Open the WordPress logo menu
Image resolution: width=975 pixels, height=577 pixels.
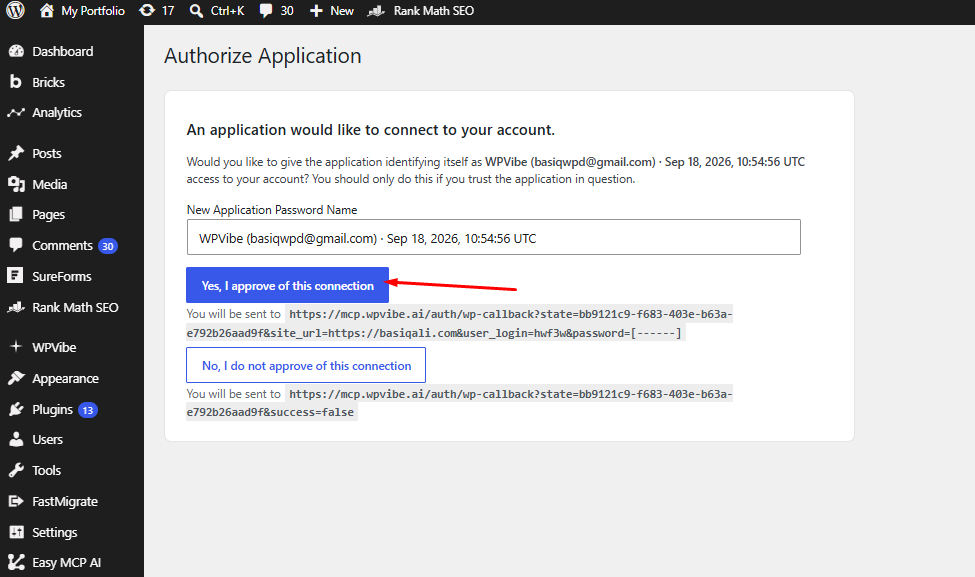[16, 11]
